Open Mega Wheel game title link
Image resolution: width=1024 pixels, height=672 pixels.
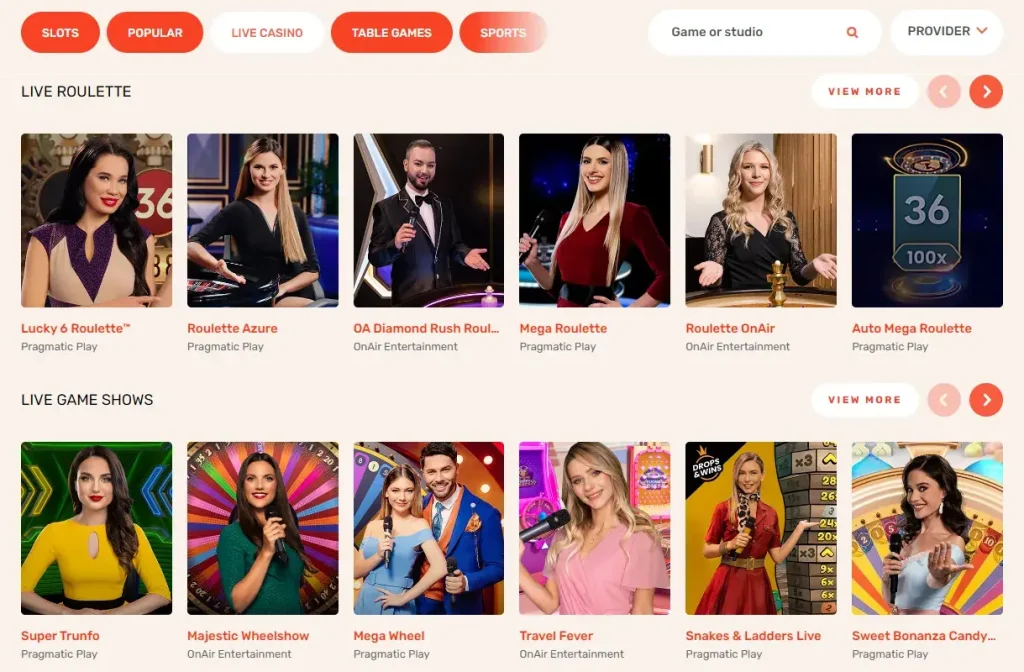pos(389,636)
